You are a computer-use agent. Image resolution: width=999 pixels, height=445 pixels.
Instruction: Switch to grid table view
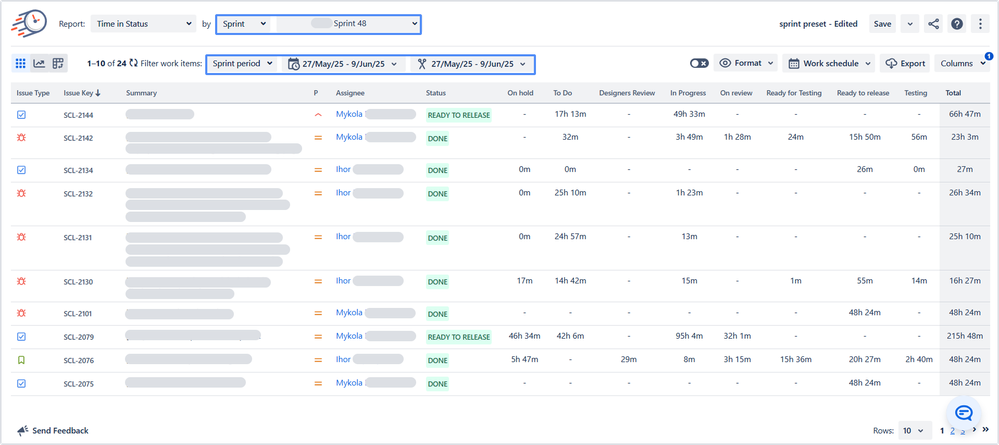(x=20, y=63)
